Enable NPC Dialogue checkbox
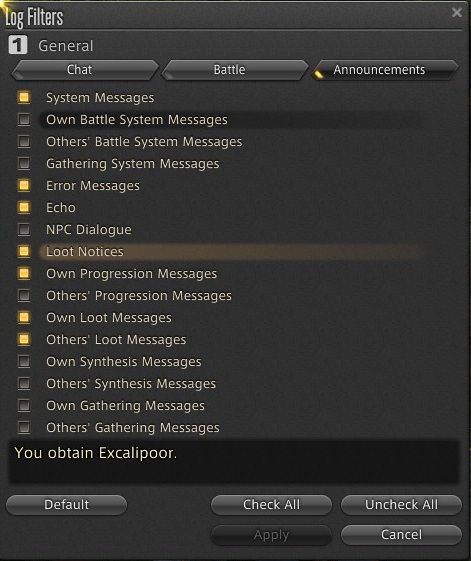The image size is (471, 561). tap(24, 229)
